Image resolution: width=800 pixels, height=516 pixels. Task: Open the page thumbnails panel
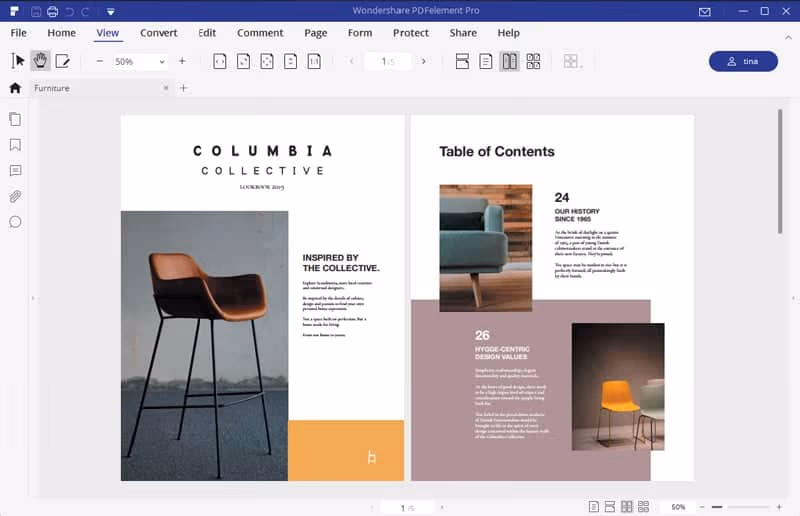(15, 119)
